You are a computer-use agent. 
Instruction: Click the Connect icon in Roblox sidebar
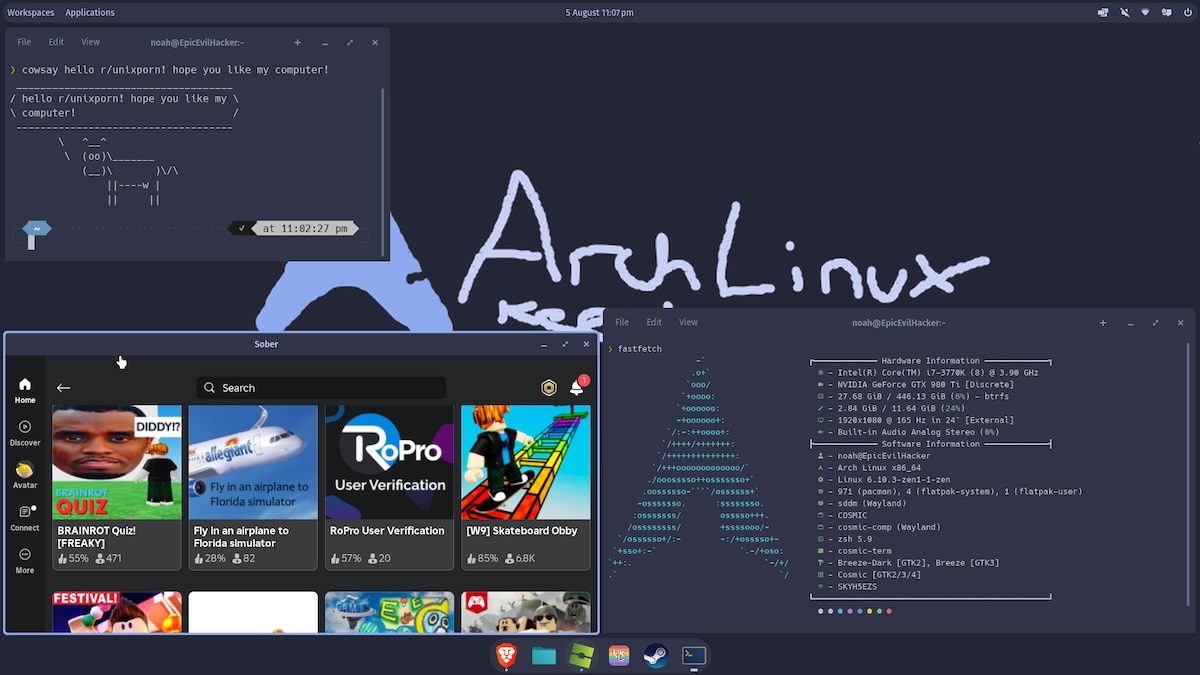[25, 517]
